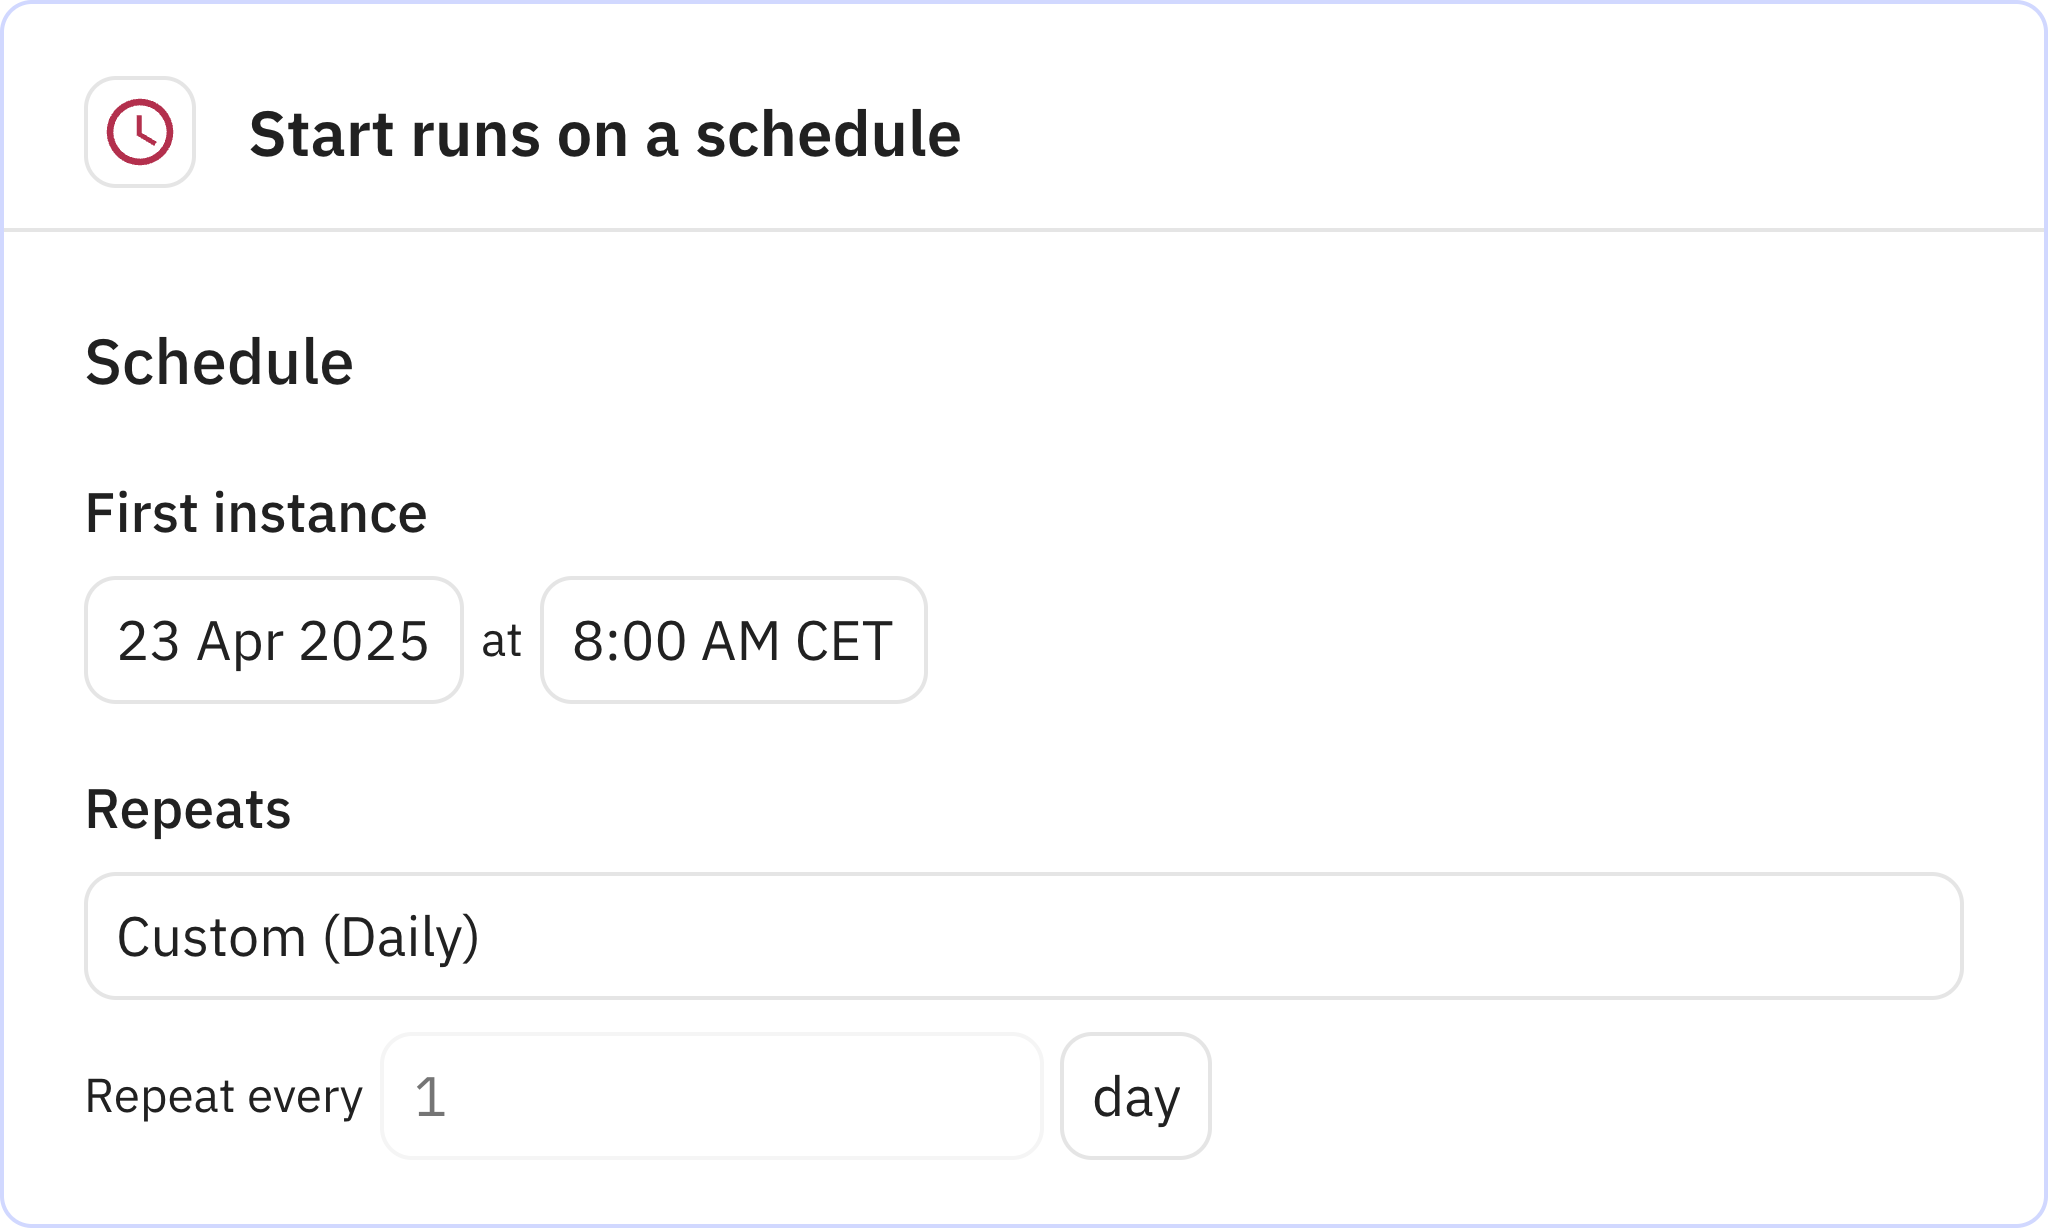
Task: Click the input showing placeholder 1
Action: [711, 1096]
